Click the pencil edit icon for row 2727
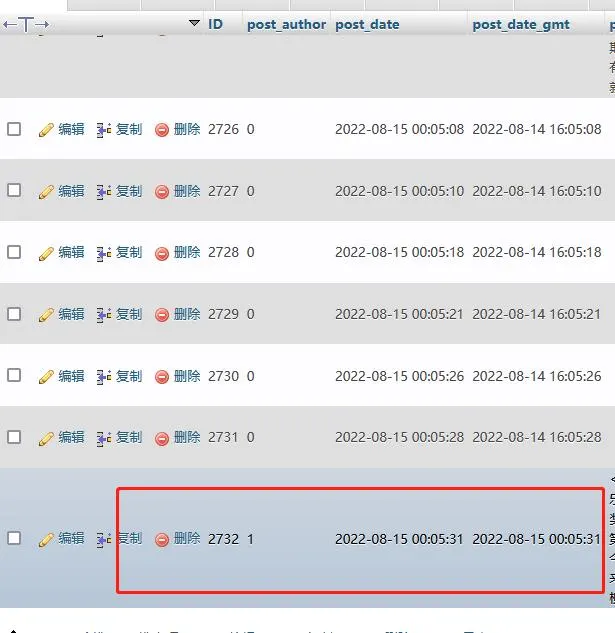 coord(46,192)
